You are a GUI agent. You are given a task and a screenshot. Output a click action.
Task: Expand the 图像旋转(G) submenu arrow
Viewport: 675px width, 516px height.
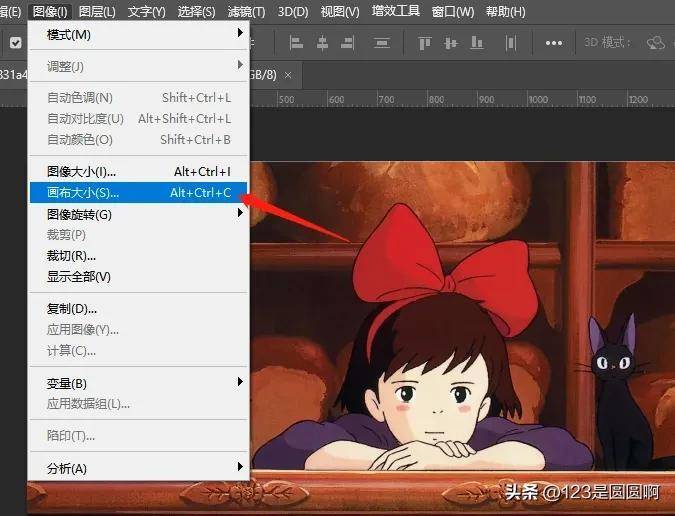point(240,213)
